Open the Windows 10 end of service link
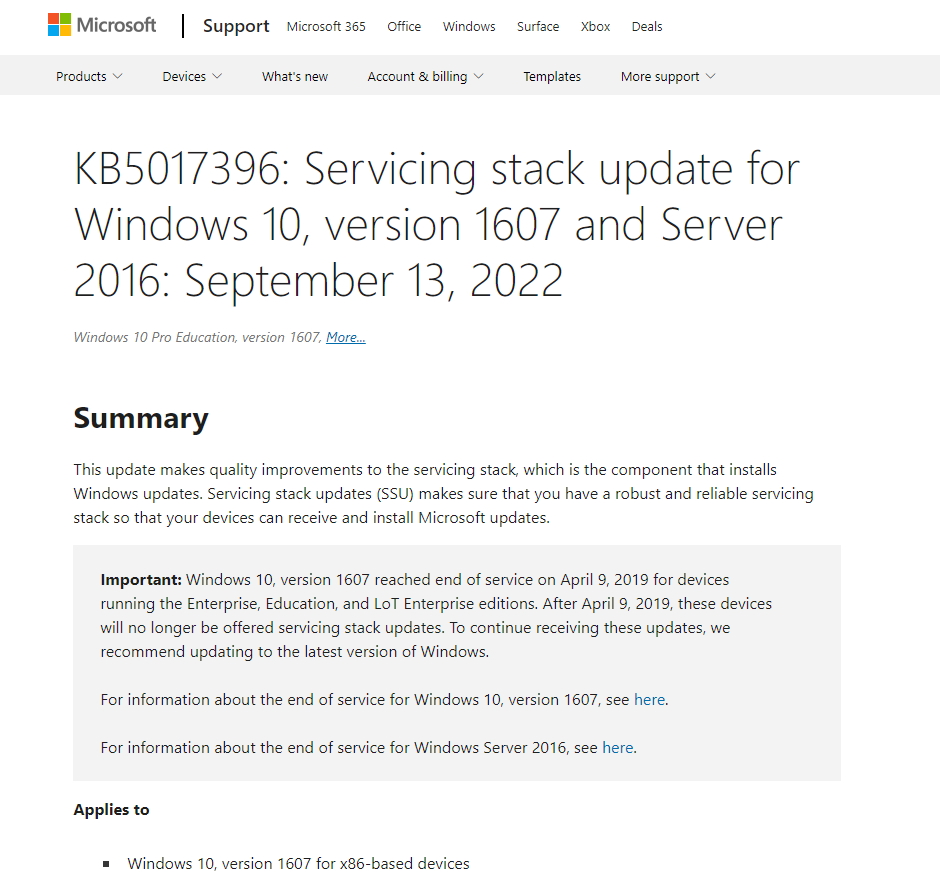The height and width of the screenshot is (890, 940). coord(649,699)
